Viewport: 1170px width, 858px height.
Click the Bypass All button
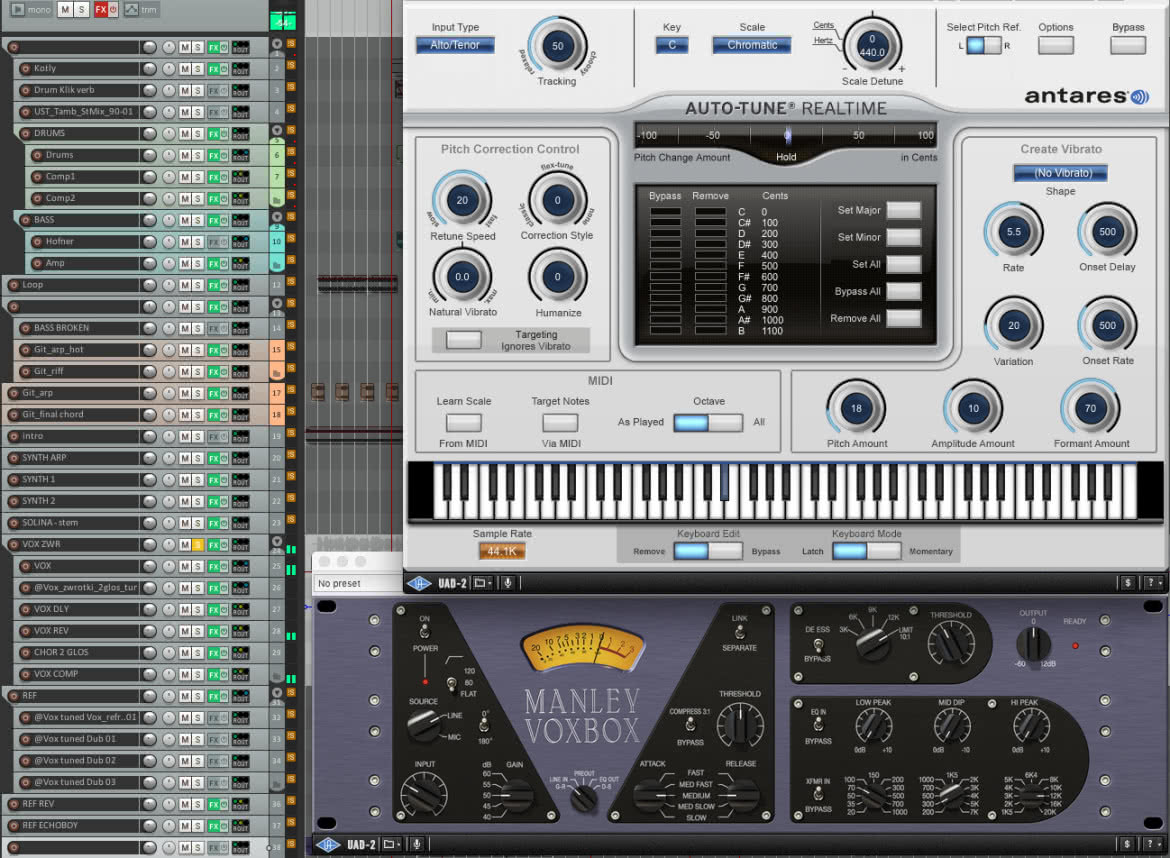click(904, 292)
